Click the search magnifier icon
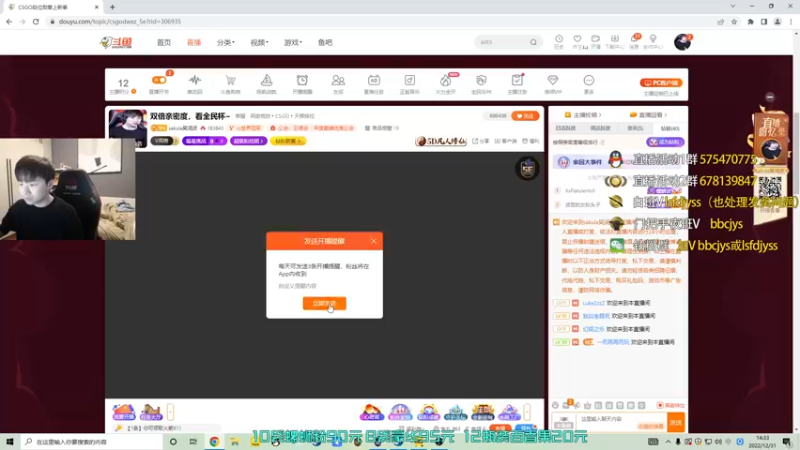This screenshot has height=450, width=800. pos(533,42)
